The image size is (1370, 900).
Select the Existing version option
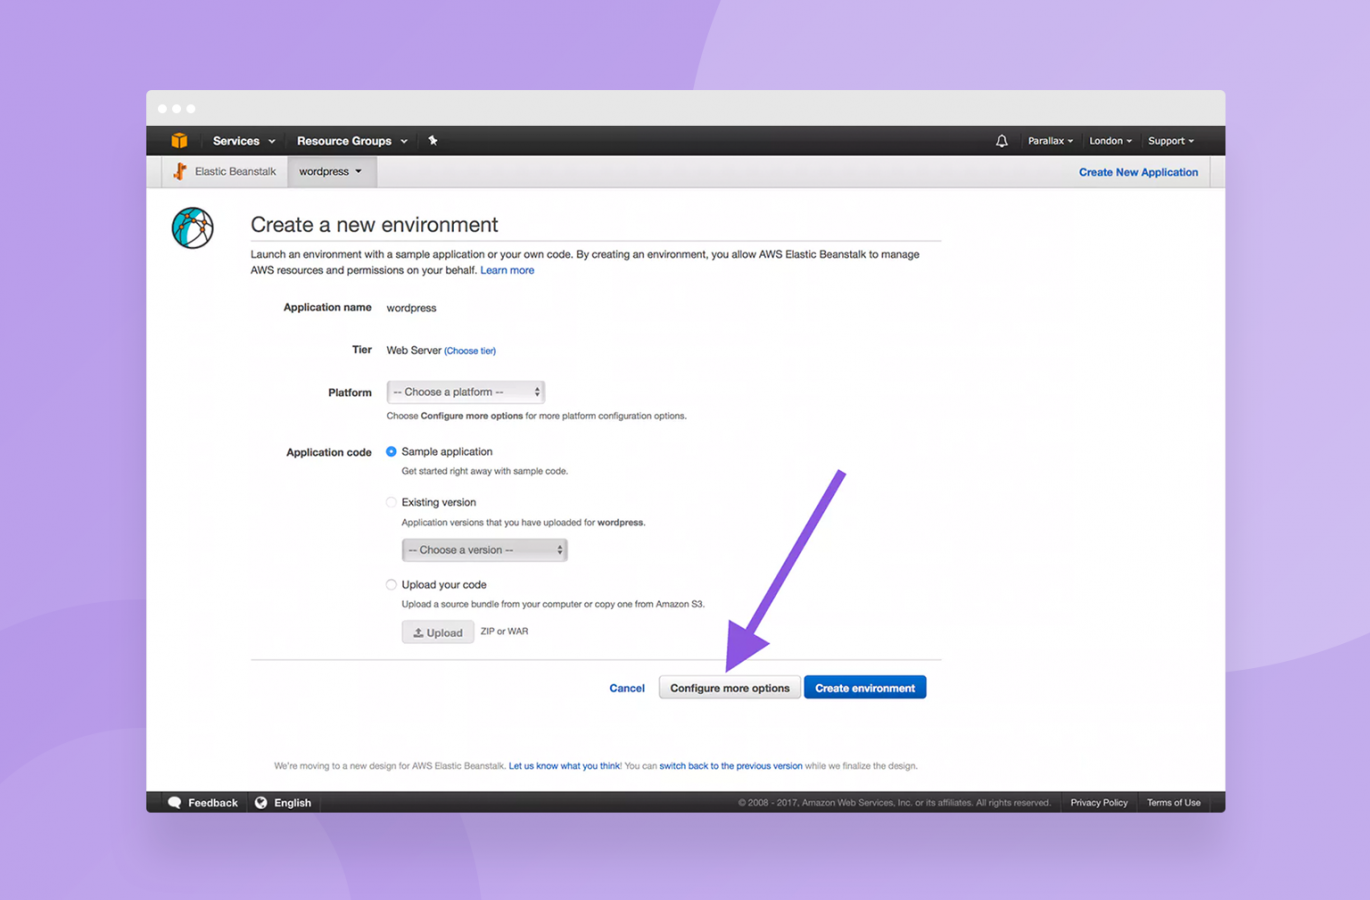[391, 503]
